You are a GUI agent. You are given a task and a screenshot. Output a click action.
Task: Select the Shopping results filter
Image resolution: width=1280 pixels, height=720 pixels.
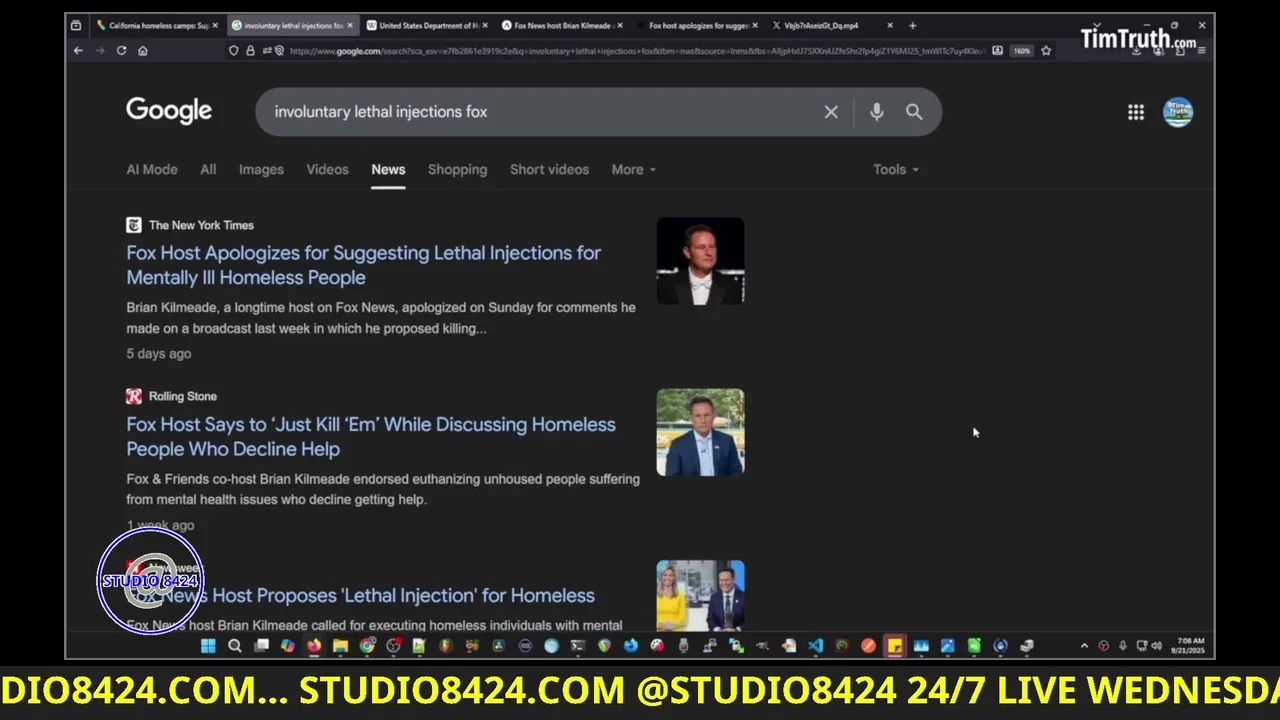click(x=457, y=169)
